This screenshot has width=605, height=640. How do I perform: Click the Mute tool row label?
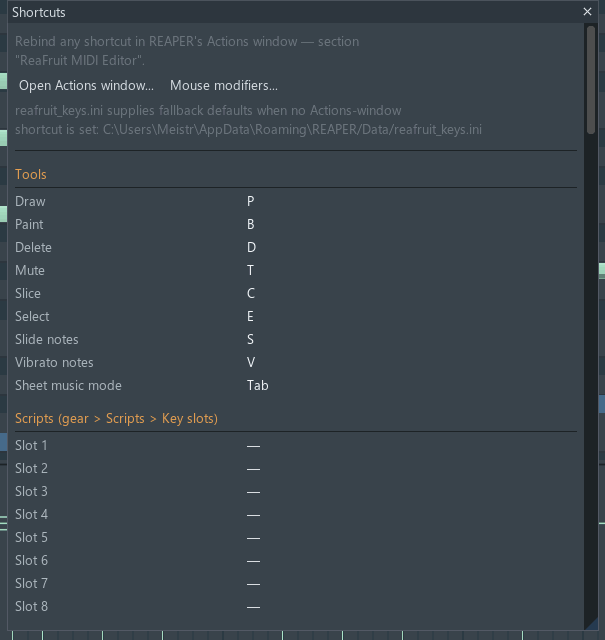tap(30, 271)
